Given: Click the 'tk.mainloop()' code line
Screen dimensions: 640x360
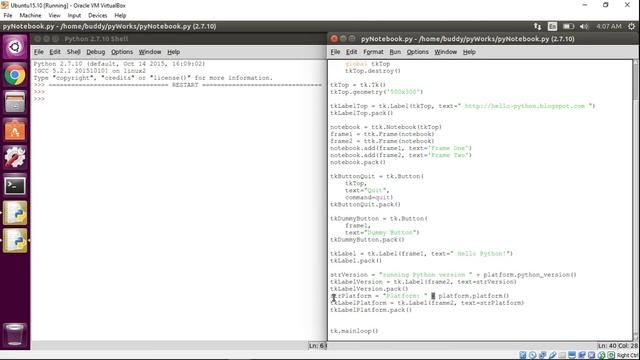Looking at the screenshot, I should point(354,331).
